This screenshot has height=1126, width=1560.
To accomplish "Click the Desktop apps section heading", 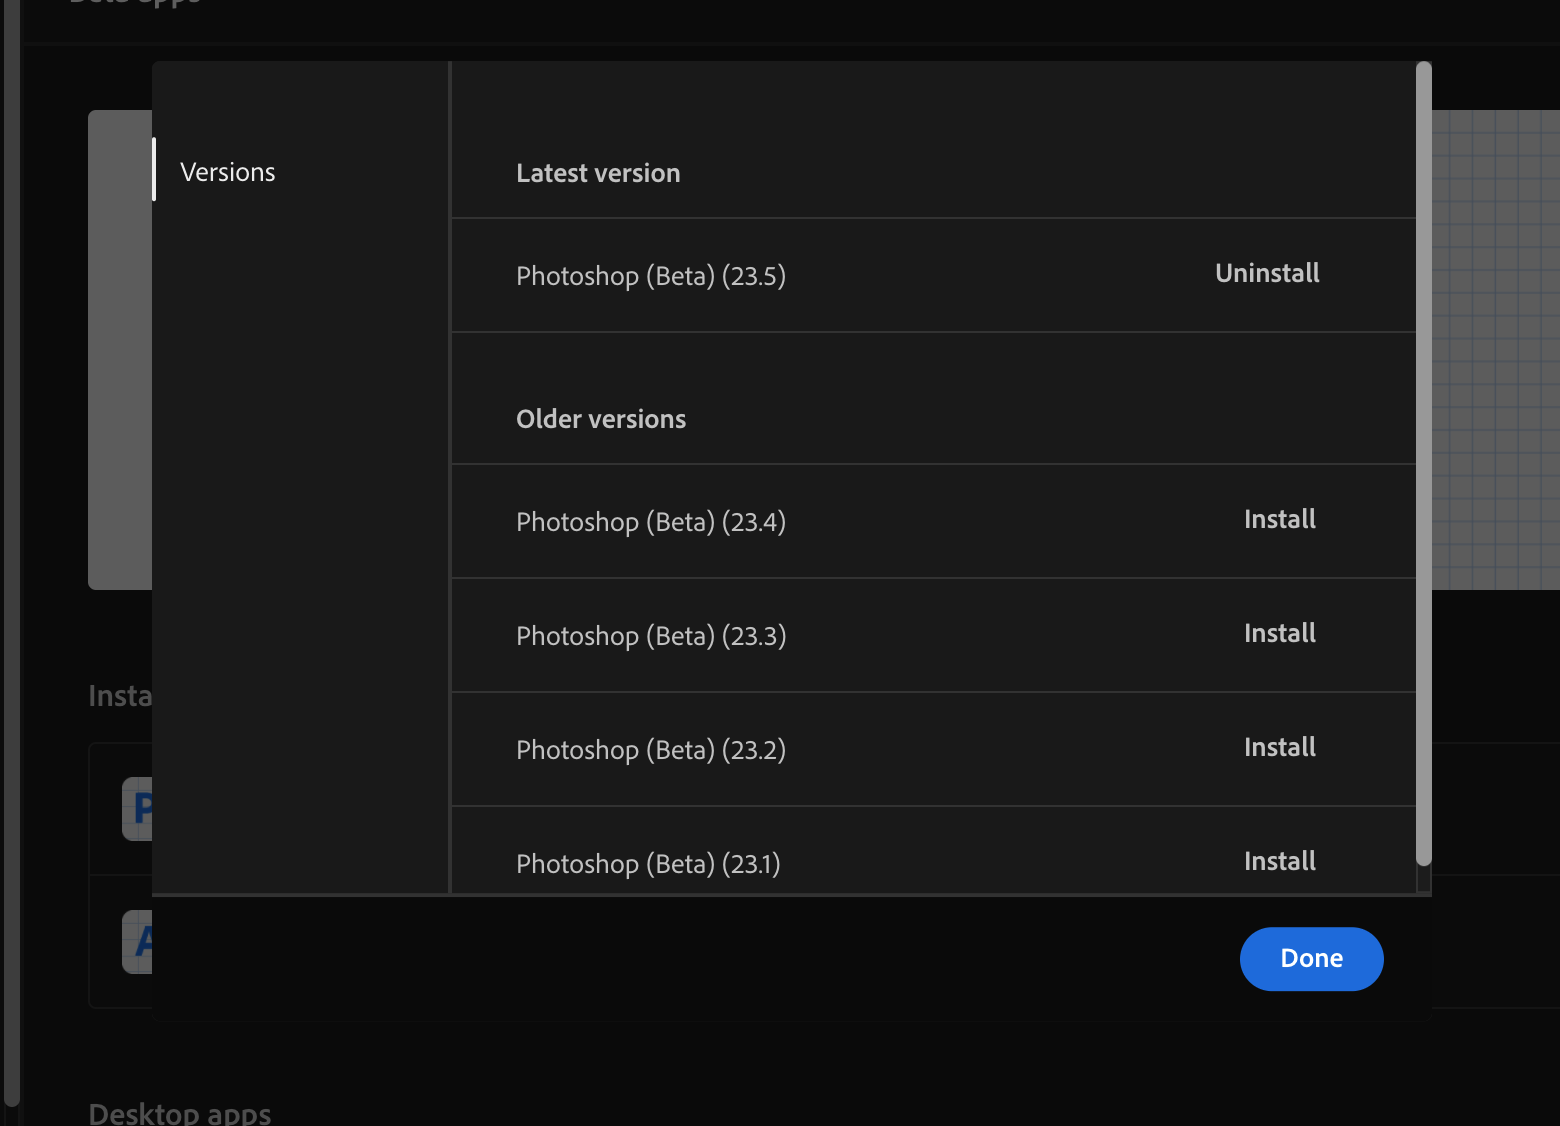I will coord(179,1112).
